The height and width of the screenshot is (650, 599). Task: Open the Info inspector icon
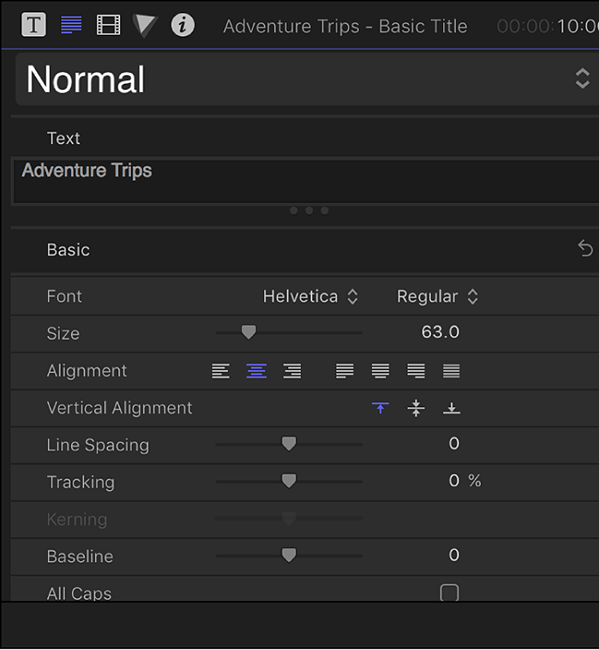182,25
